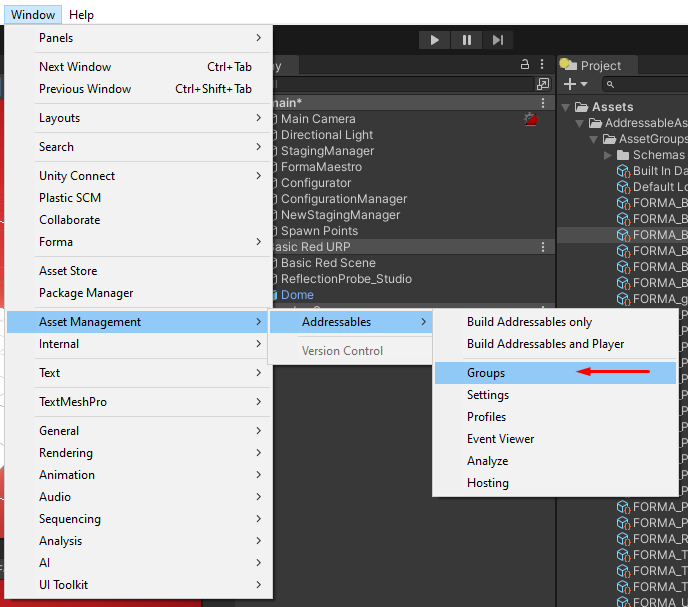Screen dimensions: 688x607
Task: Expand the Analysis submenu
Action: pos(139,541)
